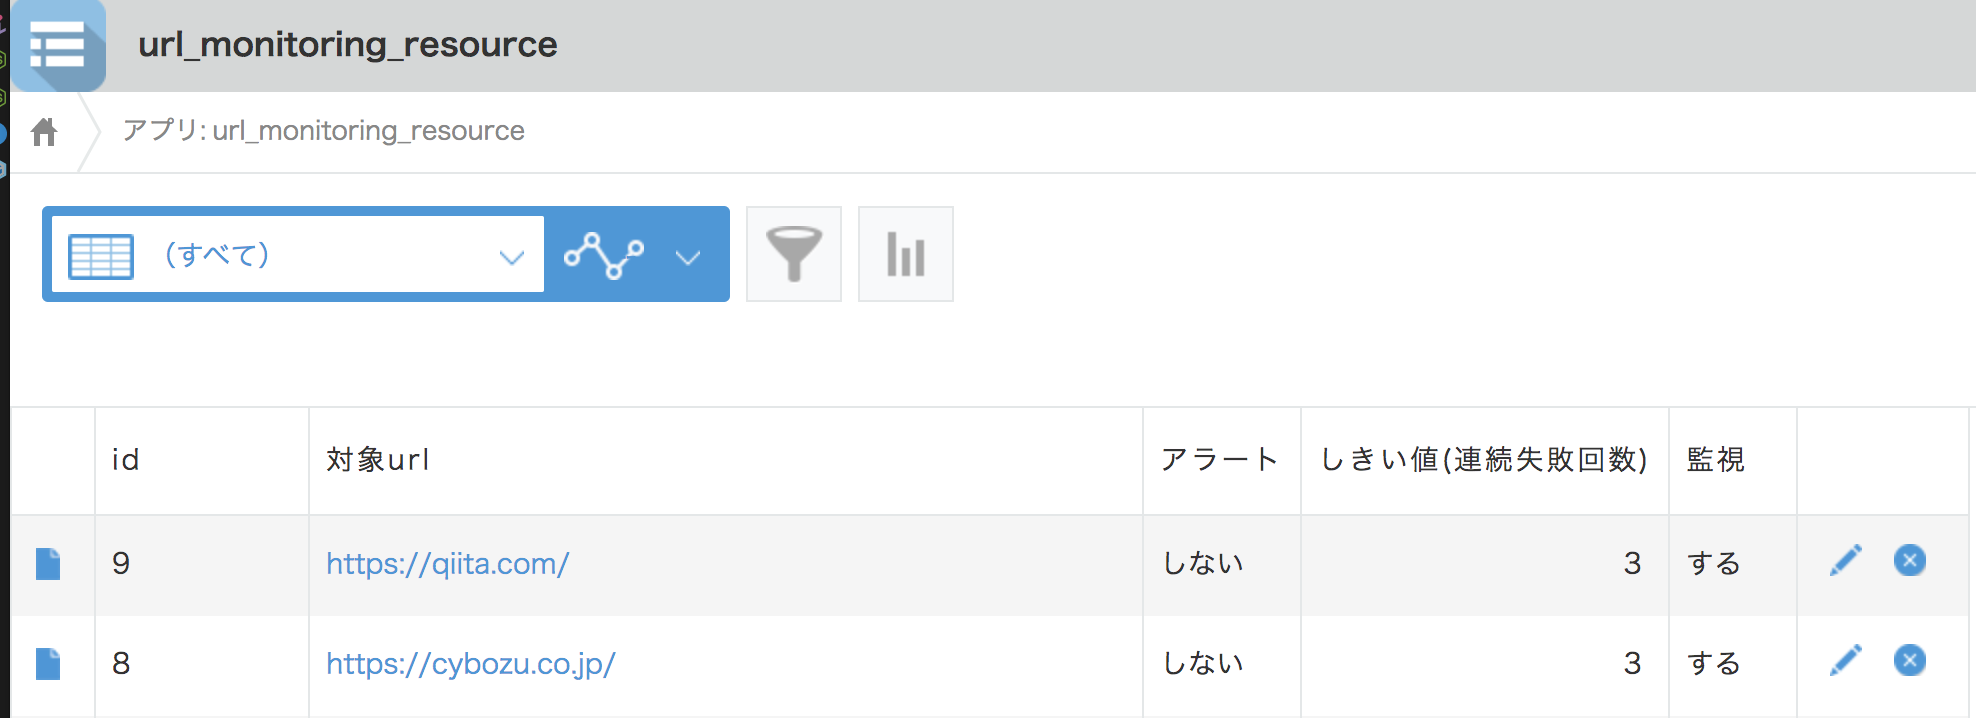Click the table view icon in selector
The image size is (1976, 718).
click(101, 256)
